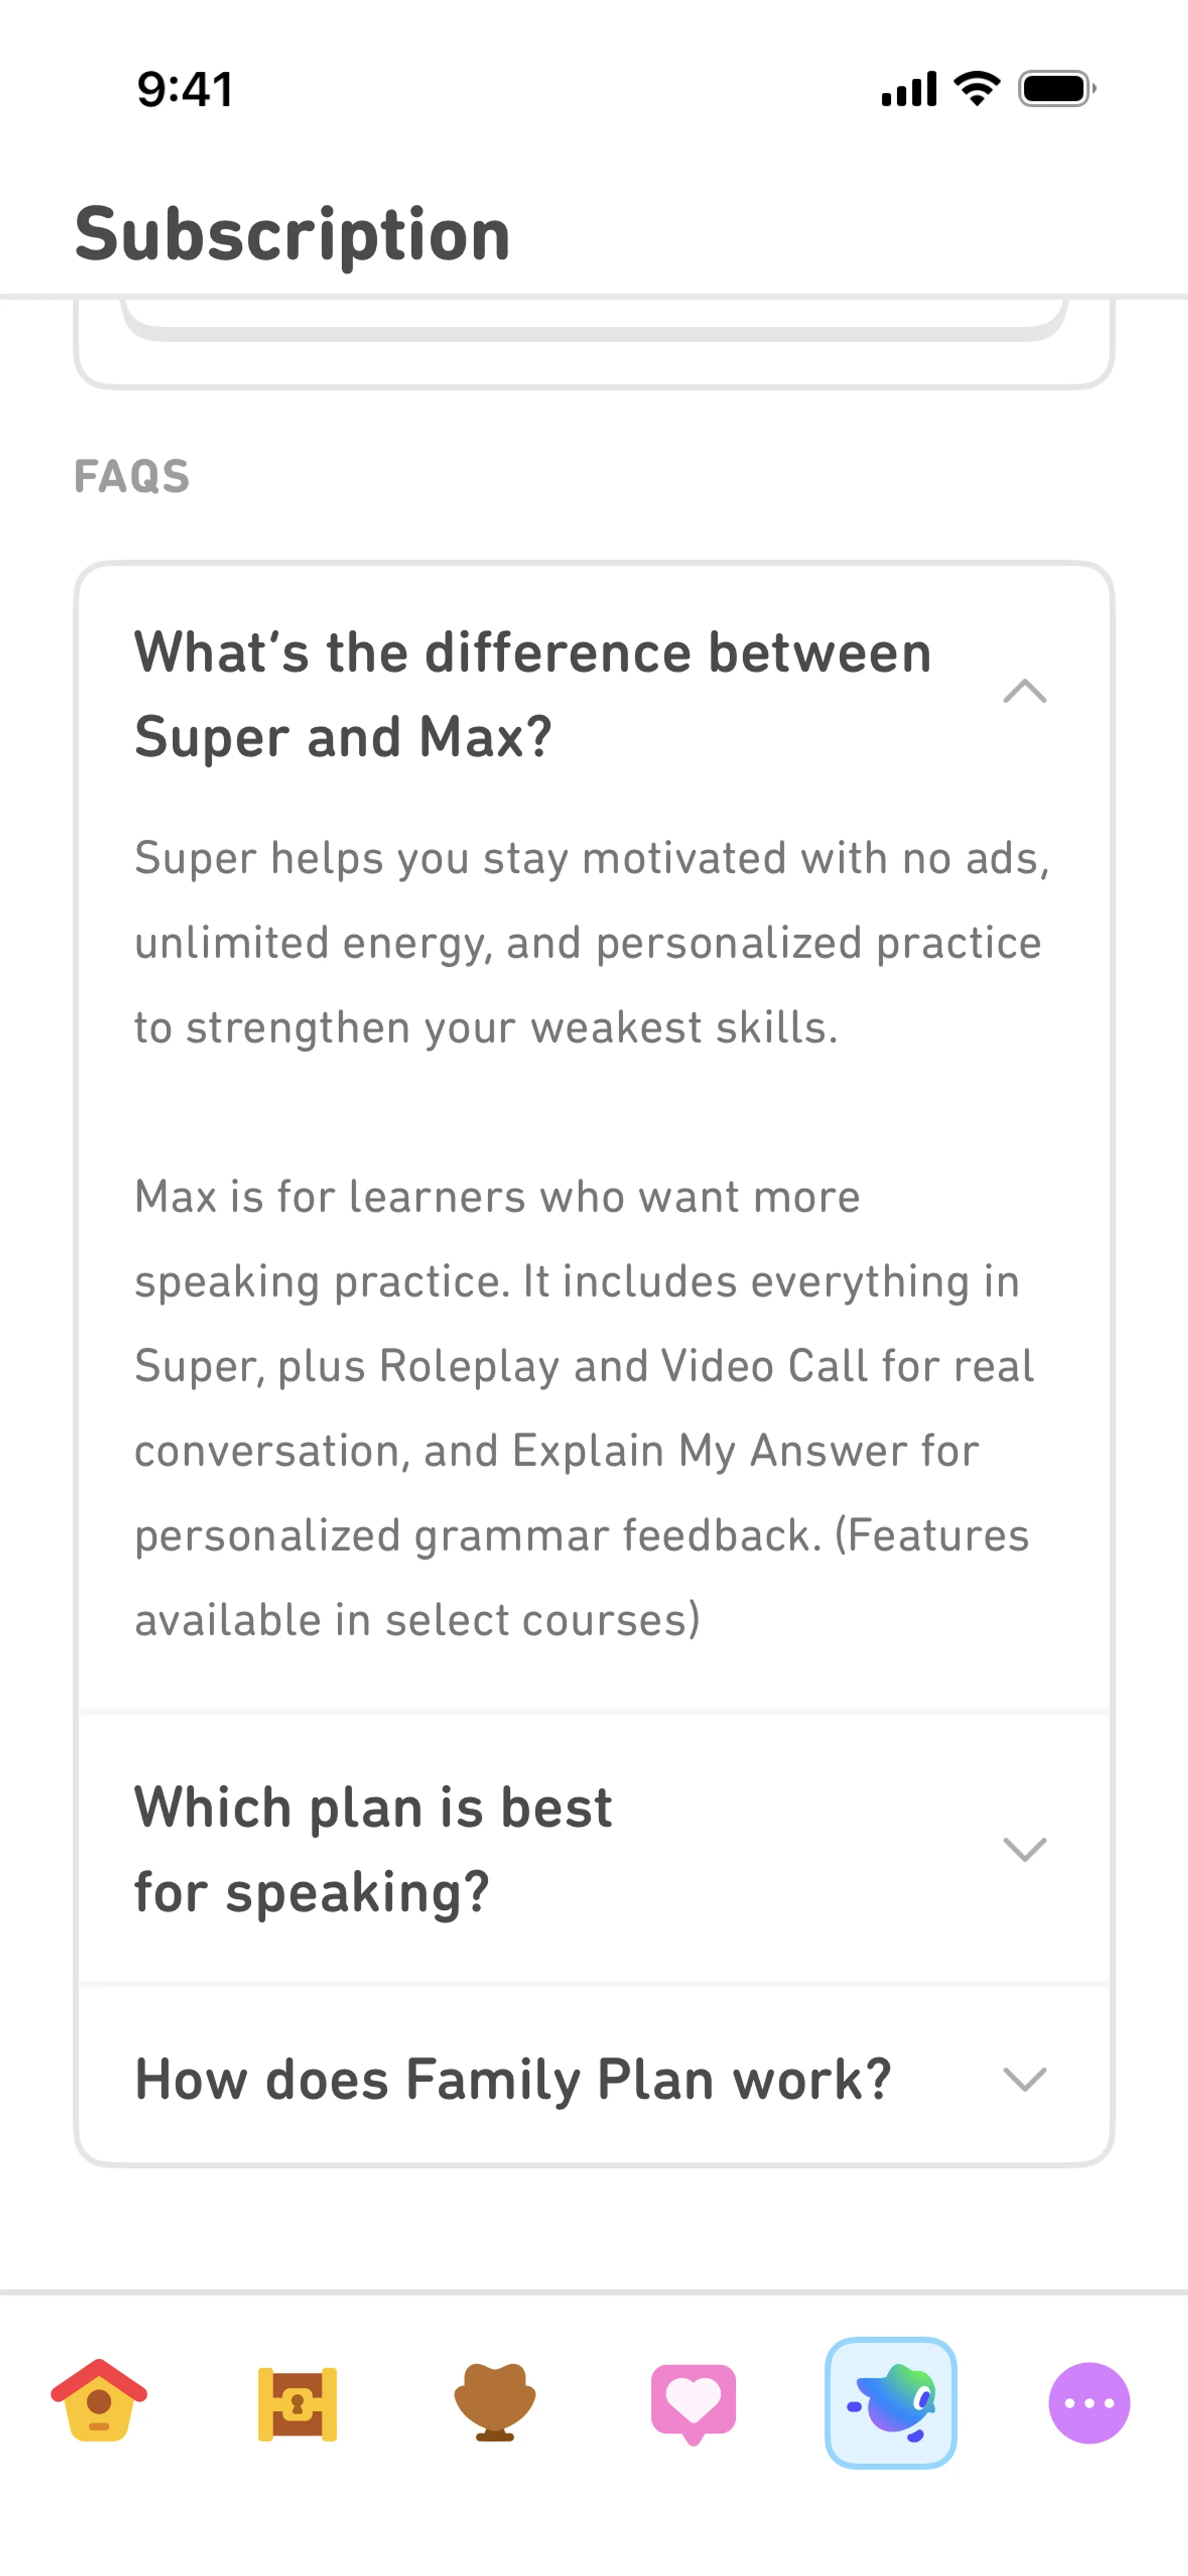Tap the Wi-Fi status icon
The height and width of the screenshot is (2576, 1188).
pyautogui.click(x=977, y=89)
